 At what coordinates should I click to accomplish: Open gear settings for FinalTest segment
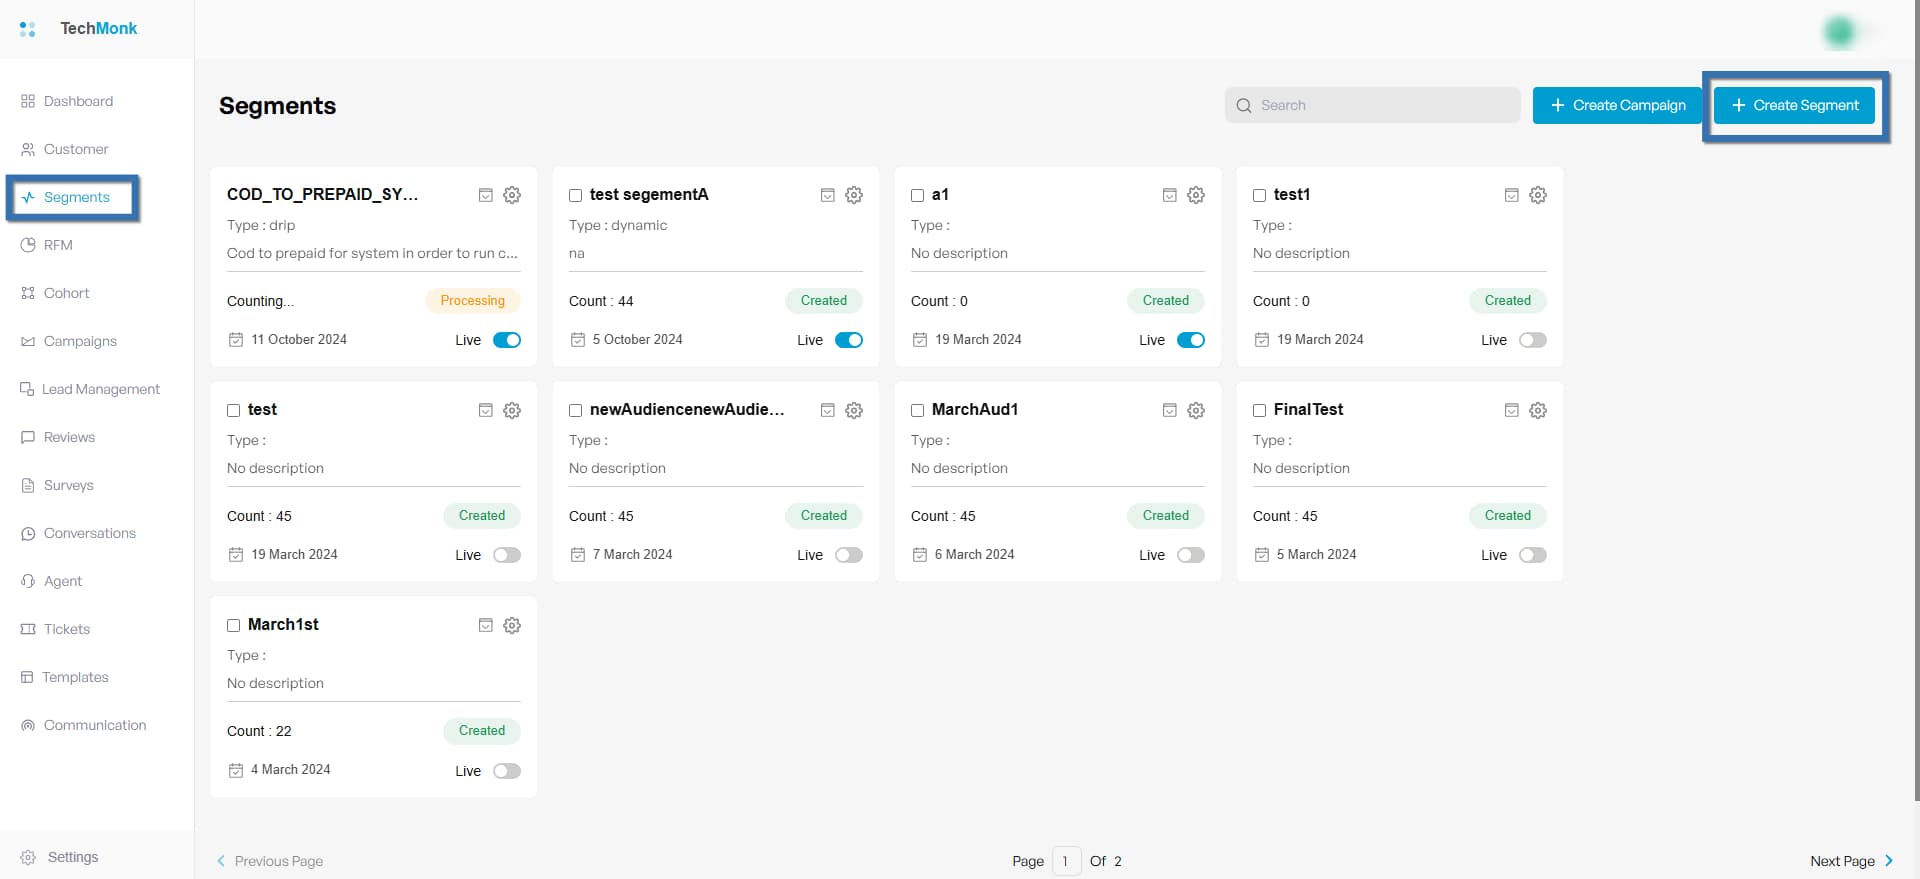pyautogui.click(x=1538, y=410)
